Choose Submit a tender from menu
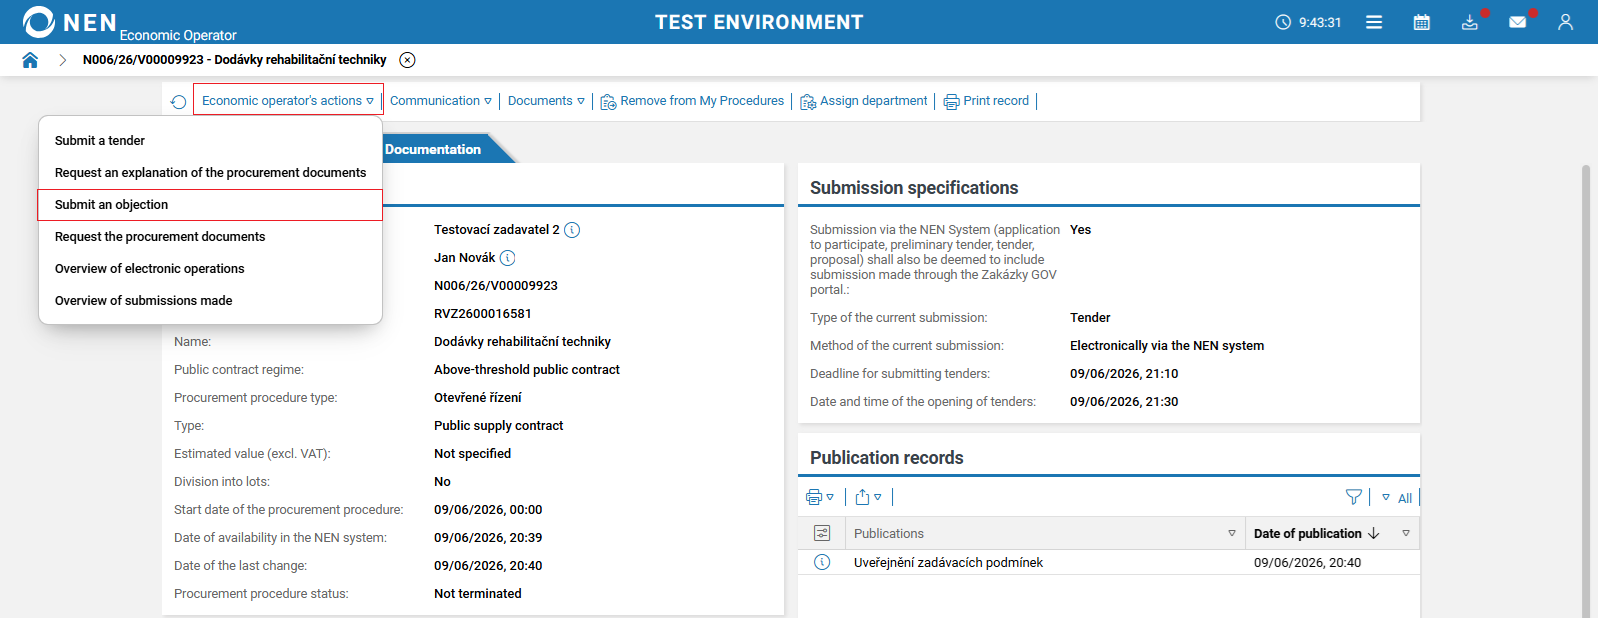The width and height of the screenshot is (1598, 618). pyautogui.click(x=210, y=141)
